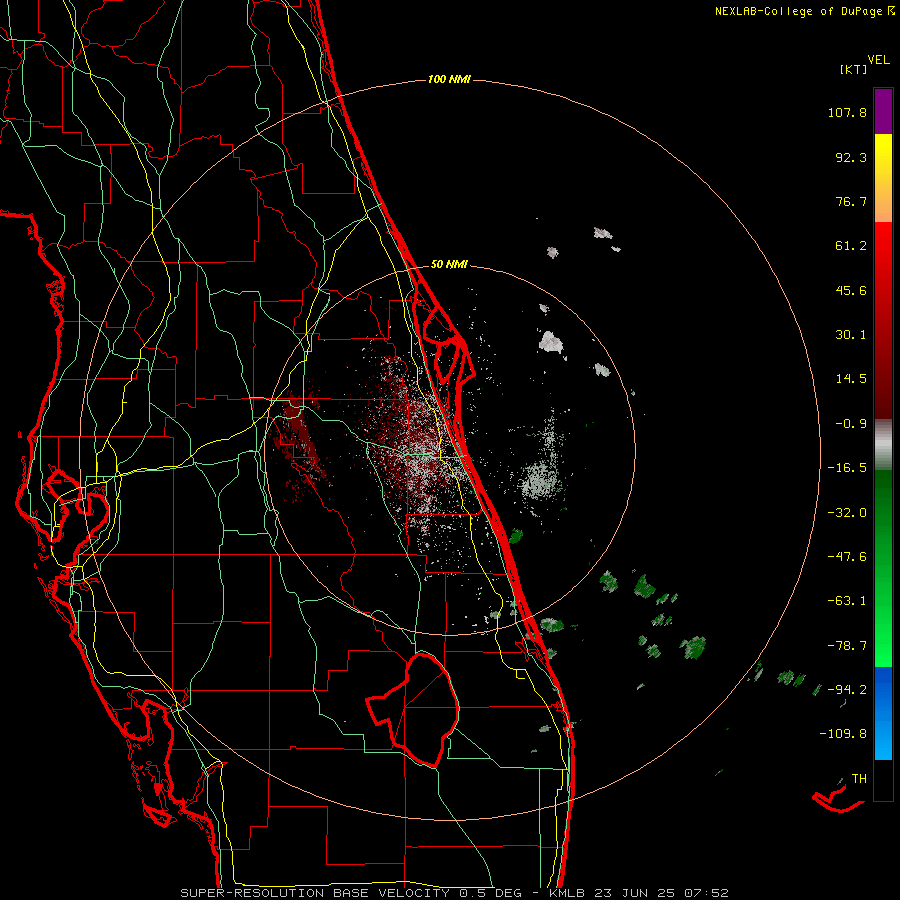
Task: Click the 50 NMI range ring label
Action: (x=449, y=265)
